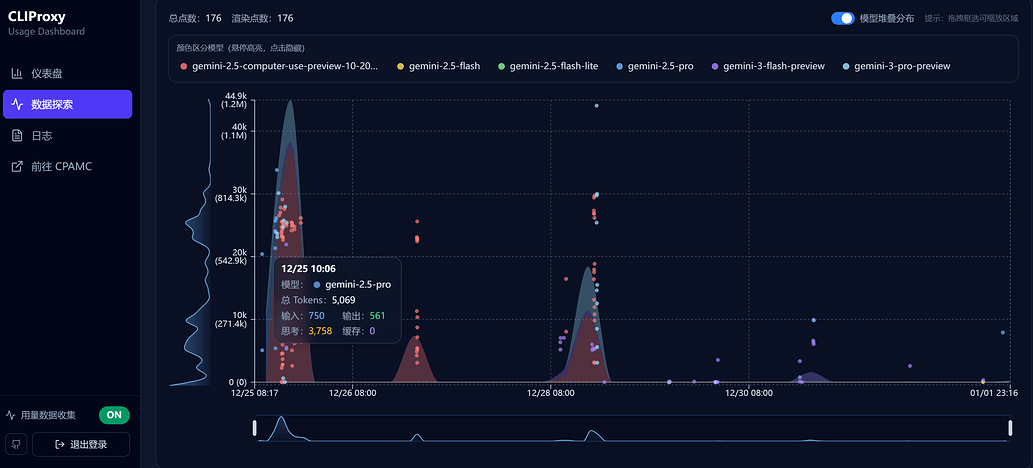Select the 数据探索 sidebar item

(67, 104)
